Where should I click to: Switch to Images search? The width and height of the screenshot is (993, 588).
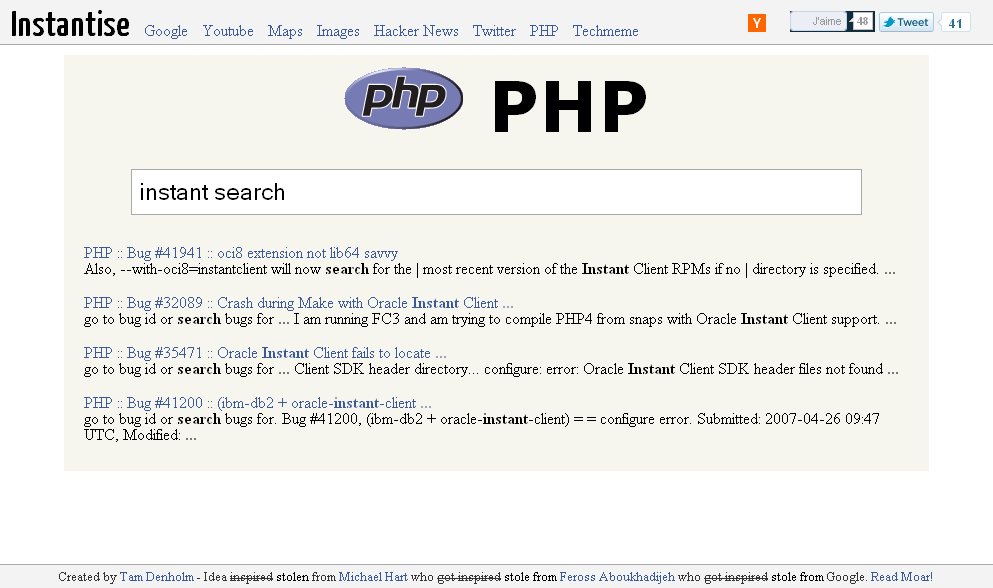(x=338, y=31)
